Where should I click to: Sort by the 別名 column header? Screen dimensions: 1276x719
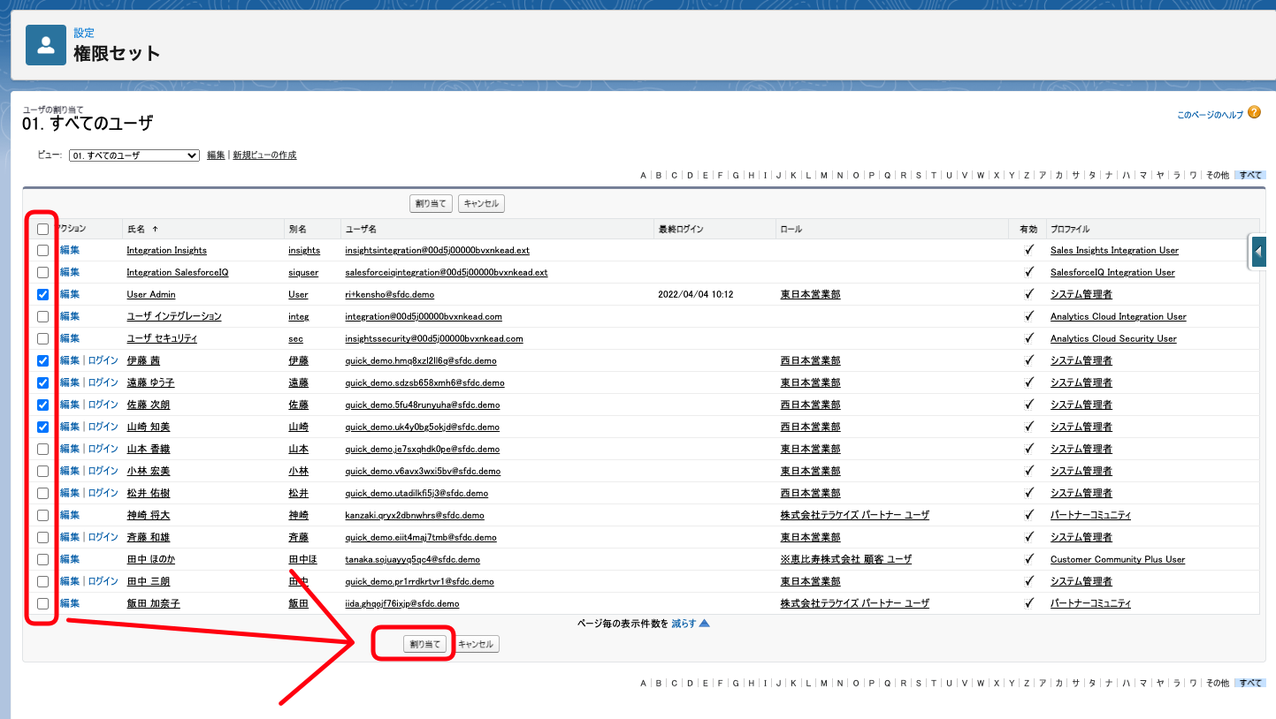298,229
